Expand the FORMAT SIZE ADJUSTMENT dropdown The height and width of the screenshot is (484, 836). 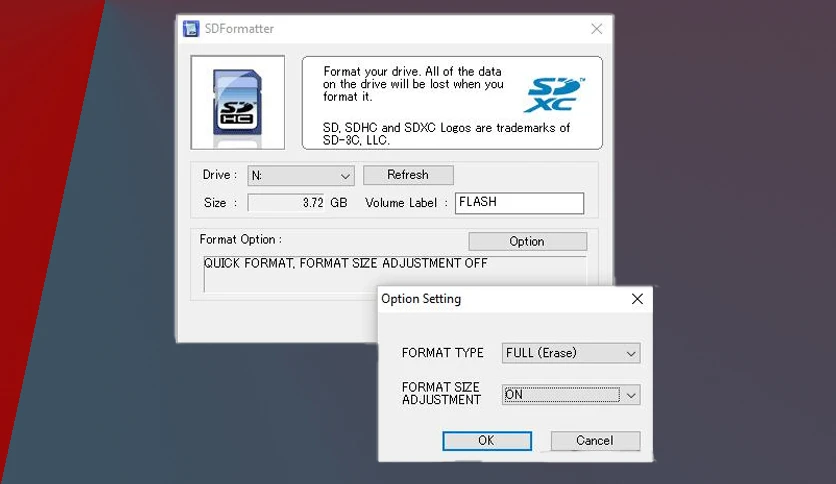coord(571,395)
